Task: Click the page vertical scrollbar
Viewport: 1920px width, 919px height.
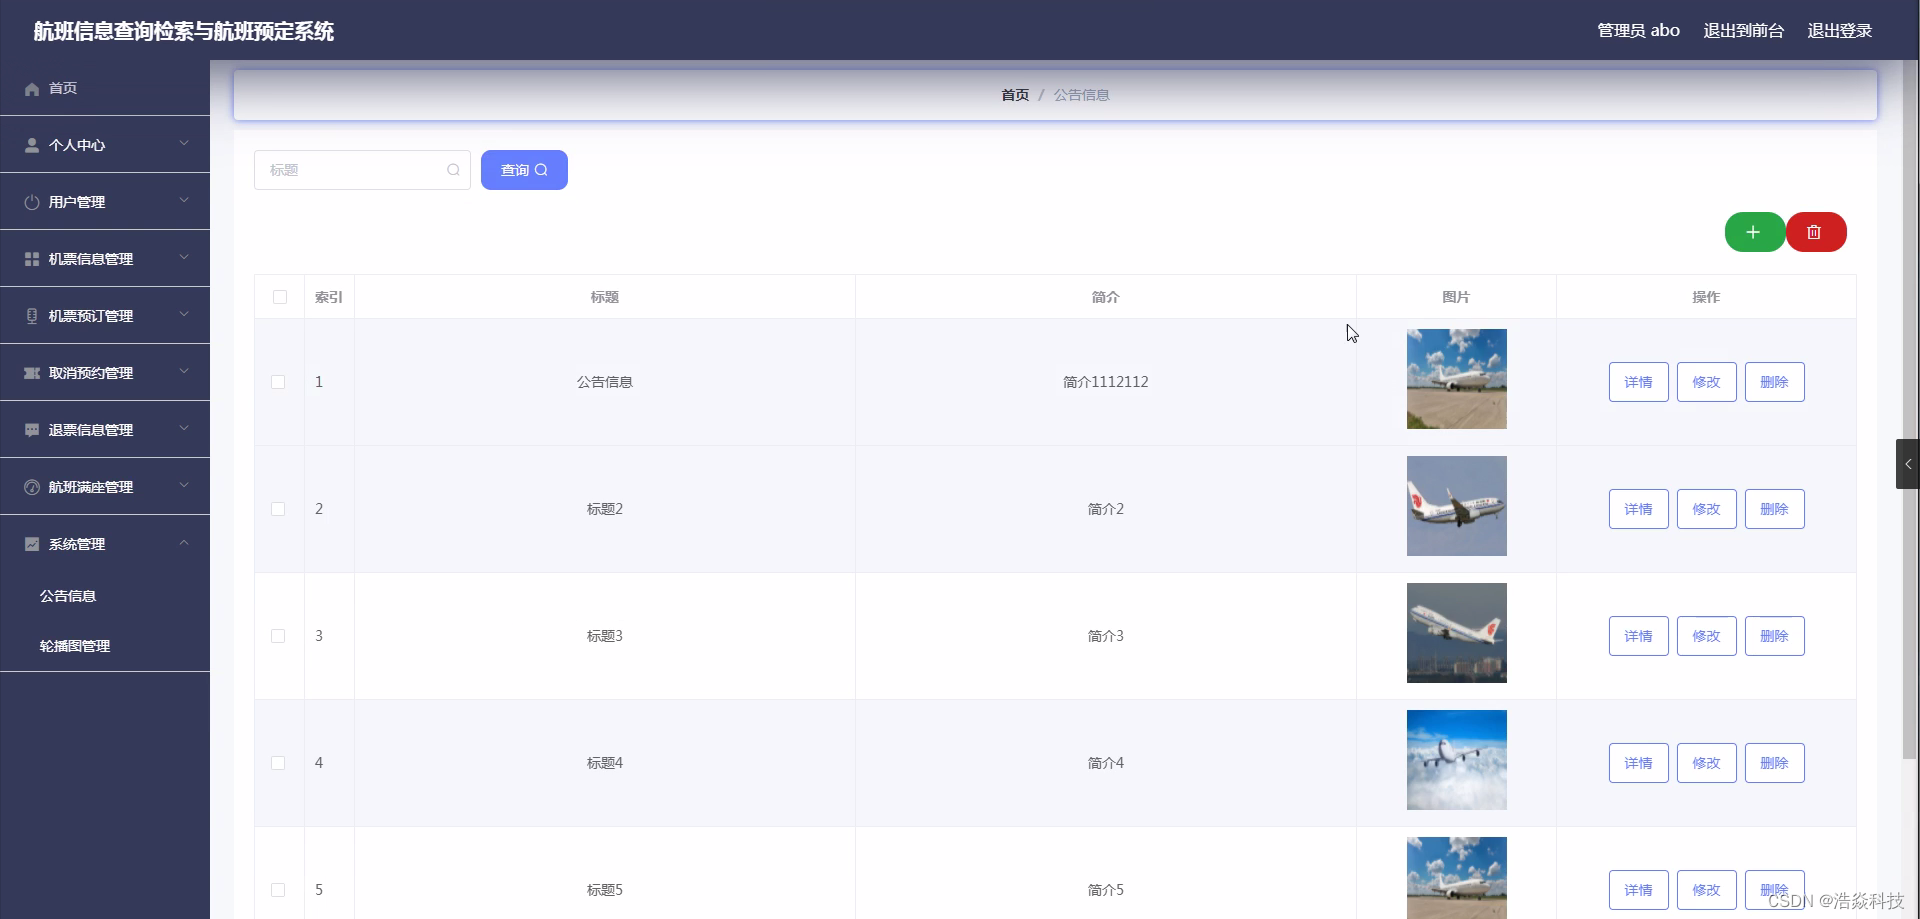Action: (x=1911, y=410)
